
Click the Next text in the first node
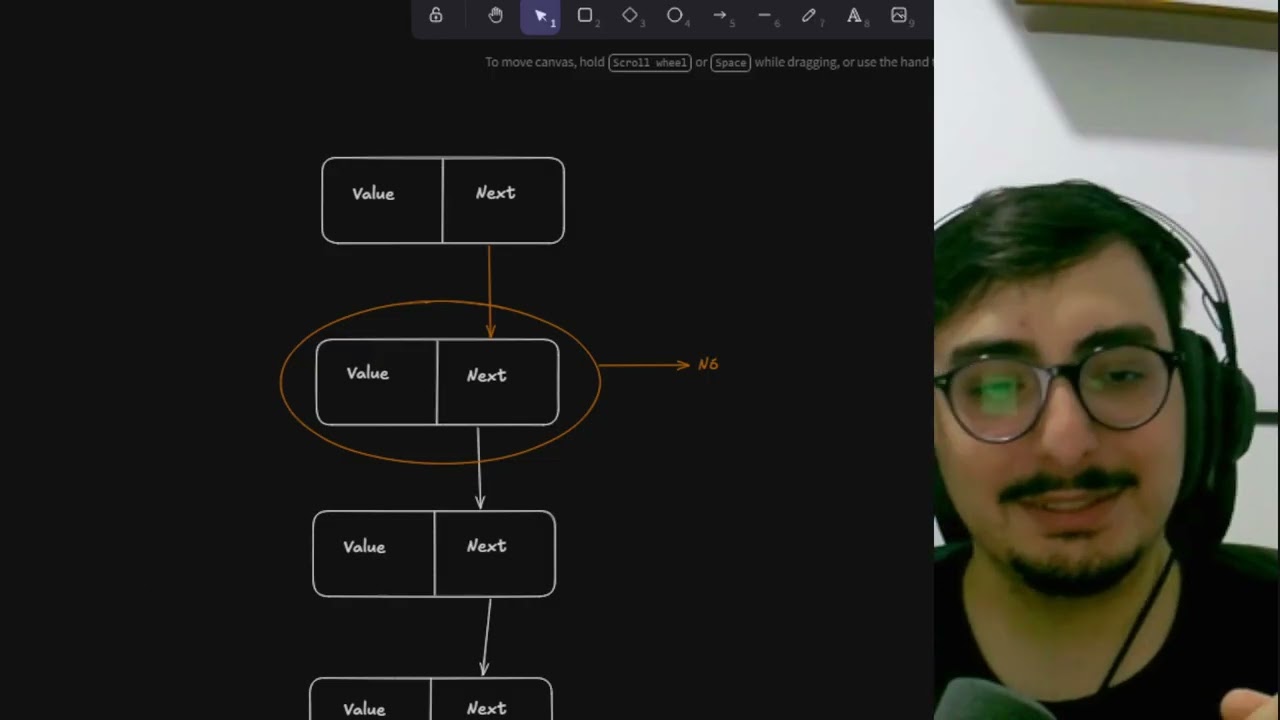pyautogui.click(x=495, y=193)
